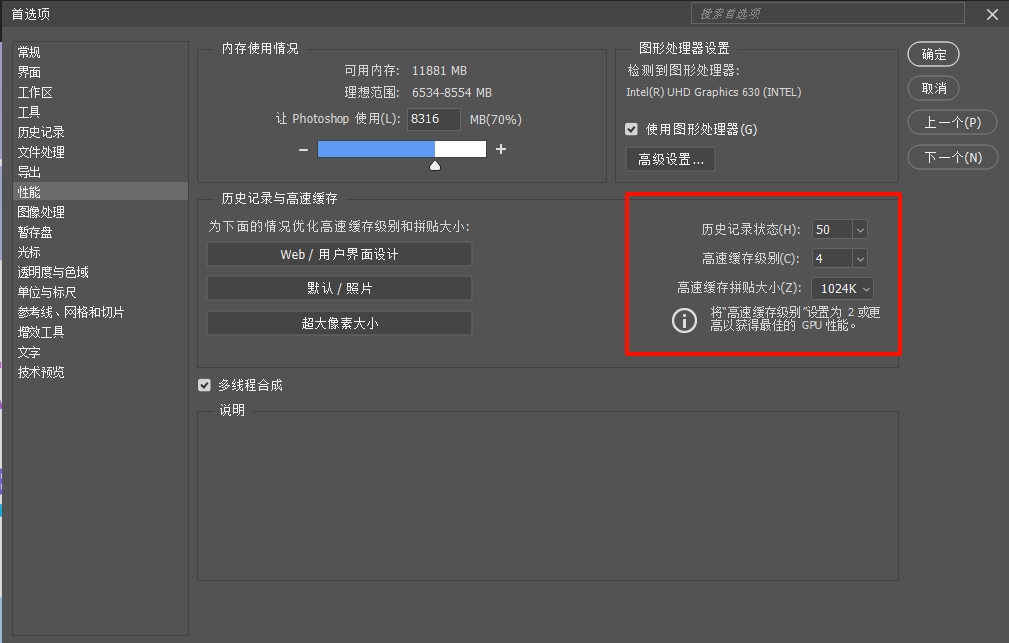Click the 搜索首选项 search field
Screen dimensions: 1009x643
point(826,13)
